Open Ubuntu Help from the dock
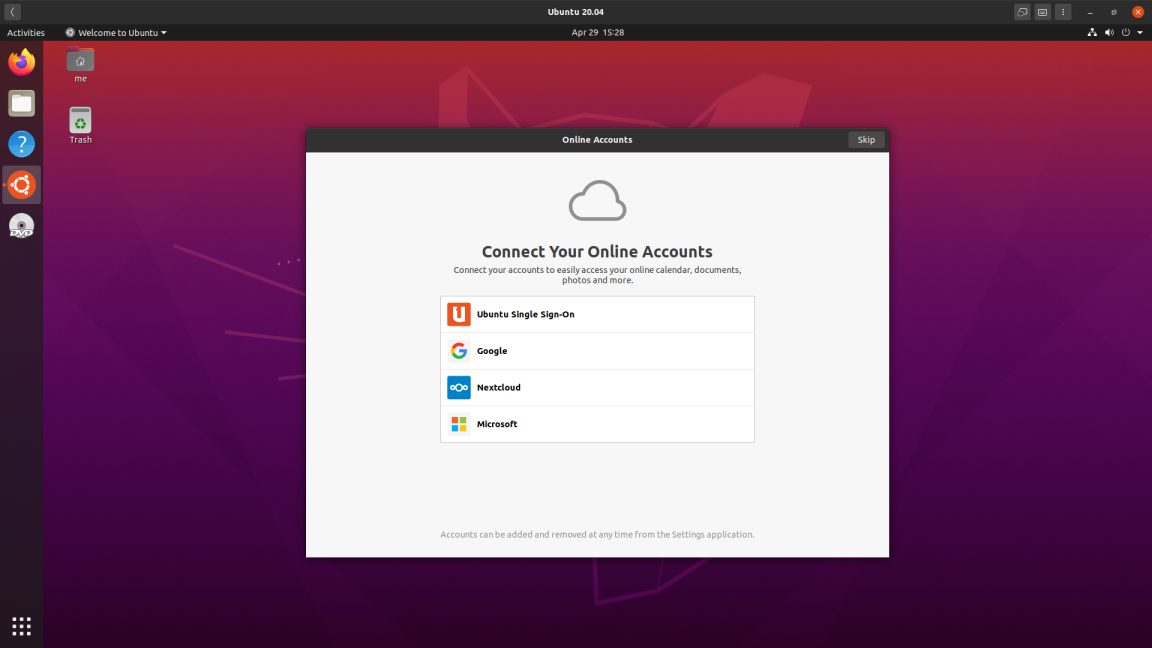Viewport: 1152px width, 648px height. click(21, 144)
